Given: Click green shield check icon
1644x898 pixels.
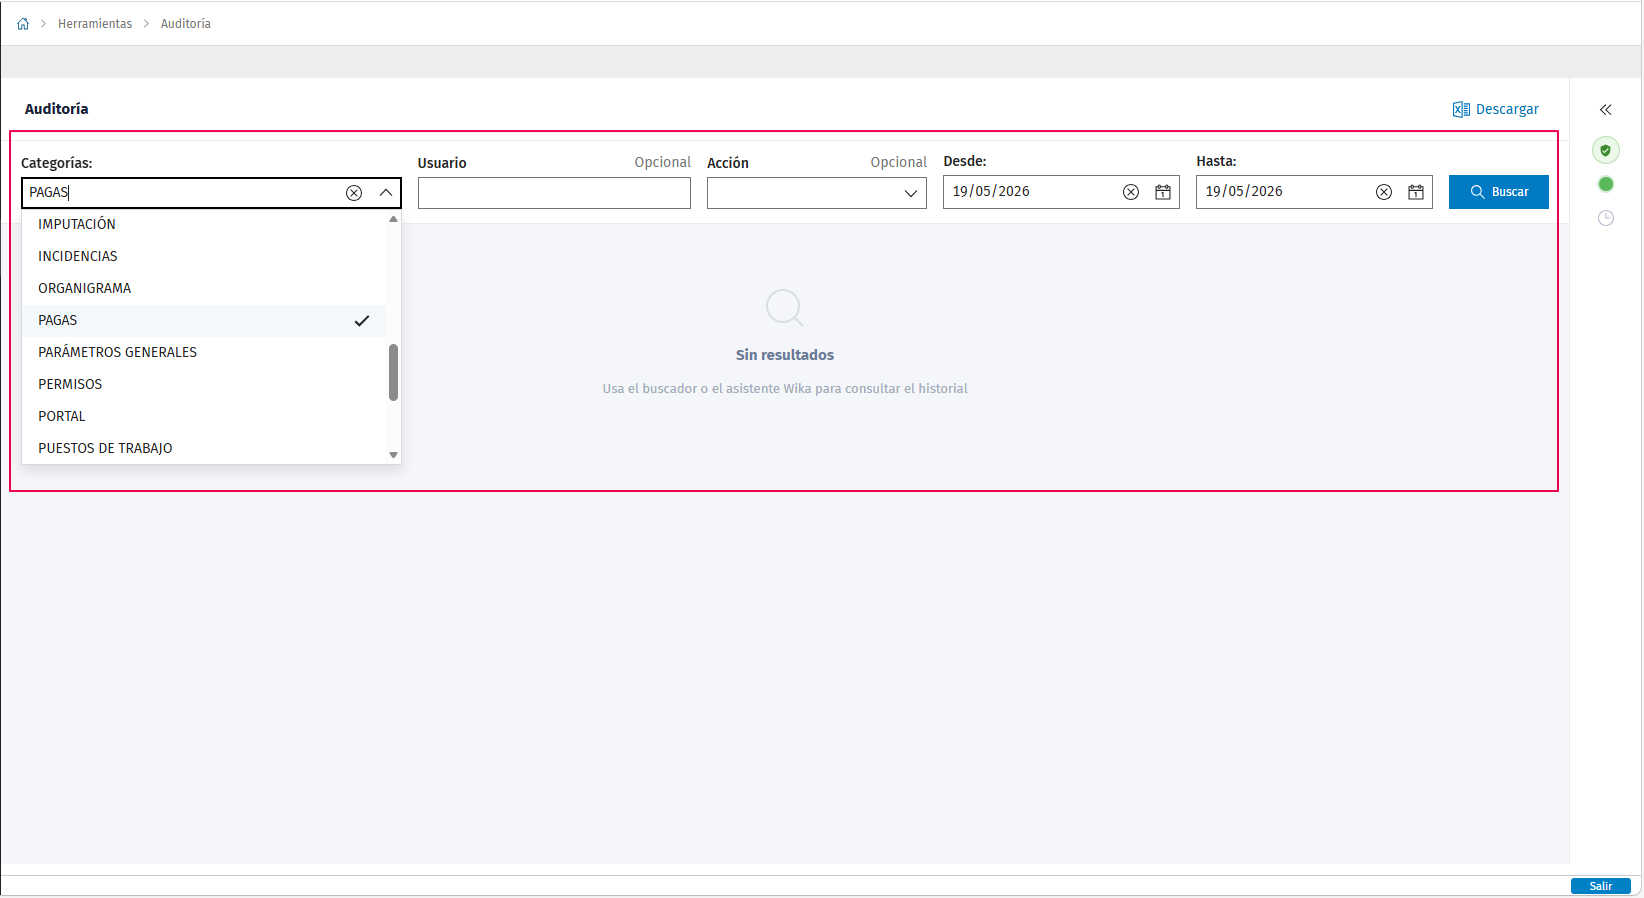Looking at the screenshot, I should tap(1606, 150).
